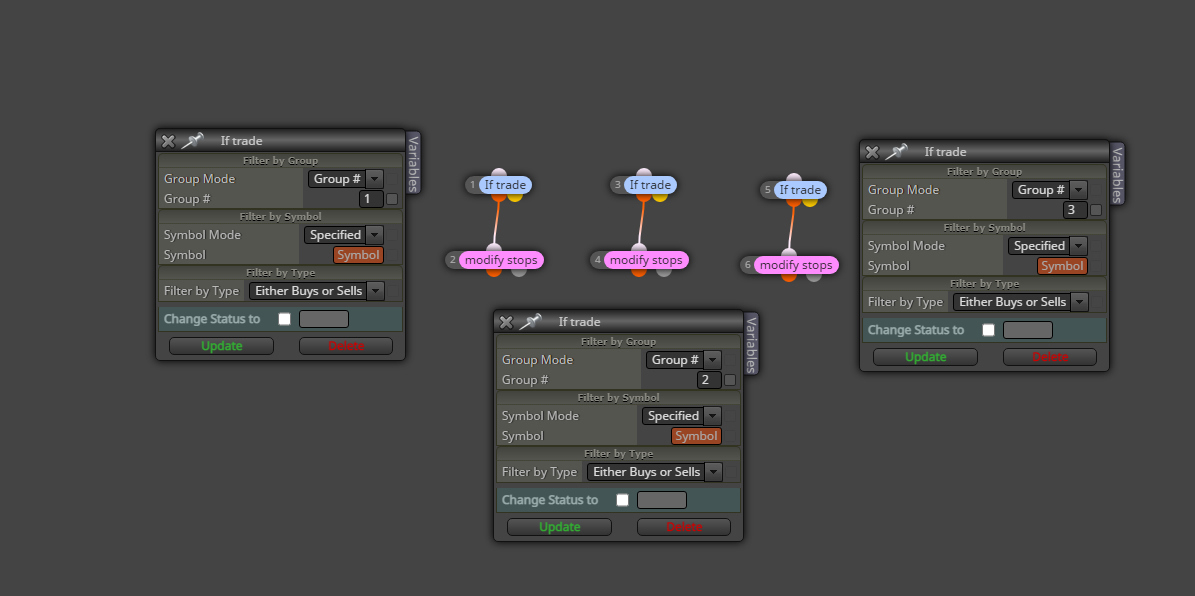Image resolution: width=1195 pixels, height=596 pixels.
Task: Open the Variables tab on the Group 3 panel
Action: [1117, 174]
